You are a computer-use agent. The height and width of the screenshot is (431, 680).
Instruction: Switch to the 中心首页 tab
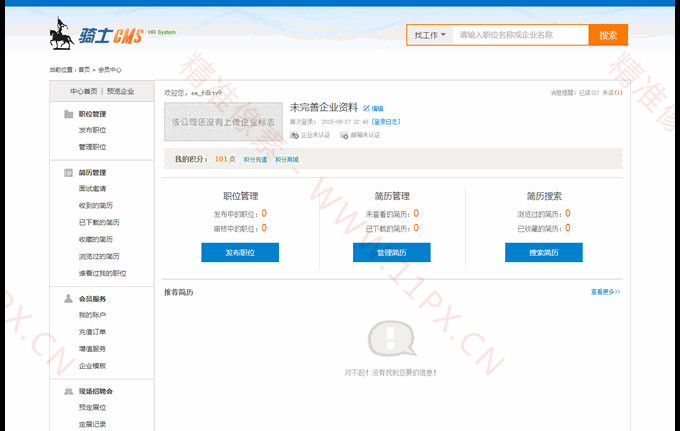point(84,91)
